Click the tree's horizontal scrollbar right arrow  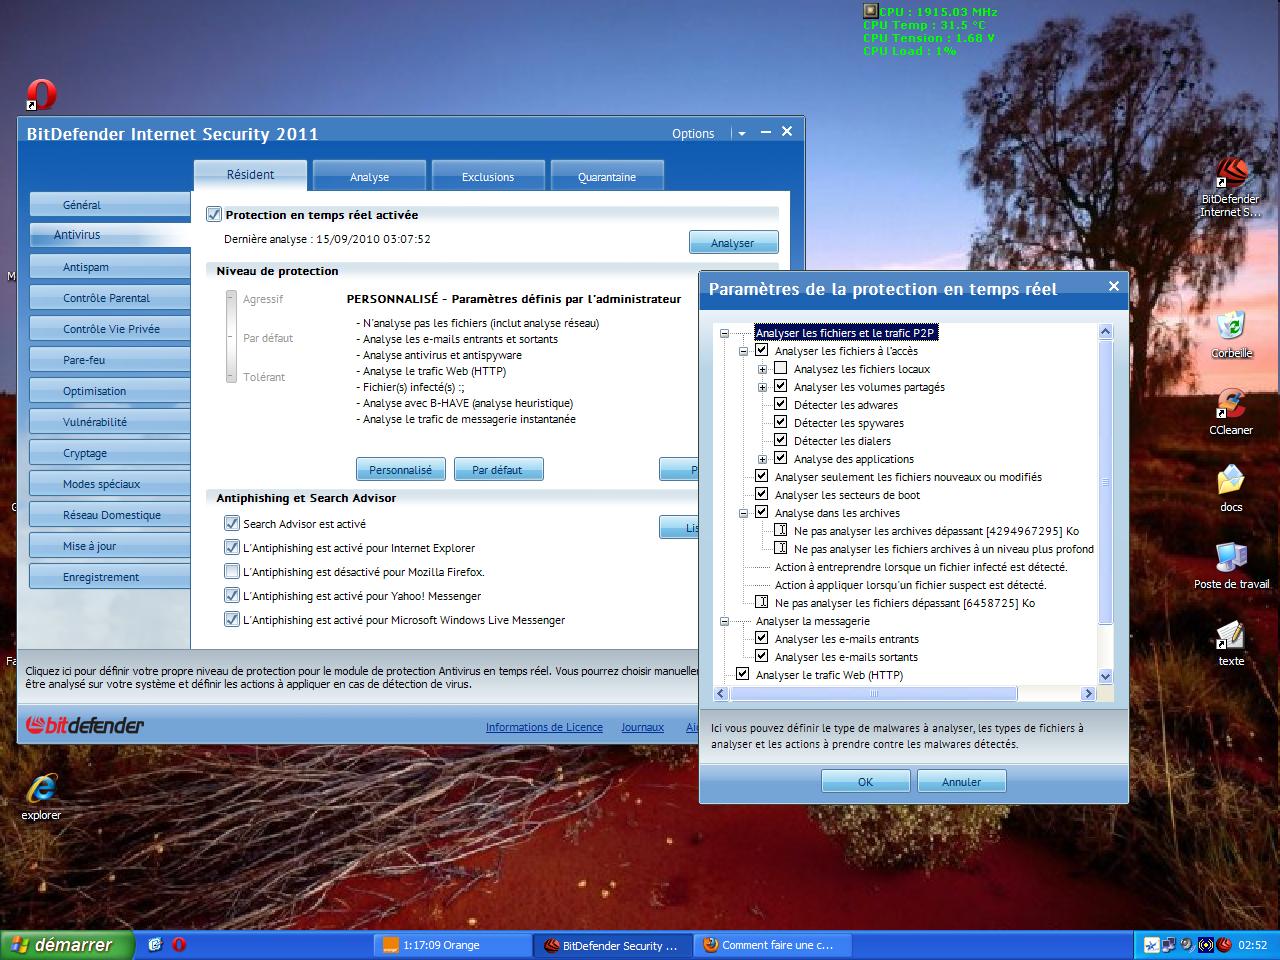point(1089,693)
